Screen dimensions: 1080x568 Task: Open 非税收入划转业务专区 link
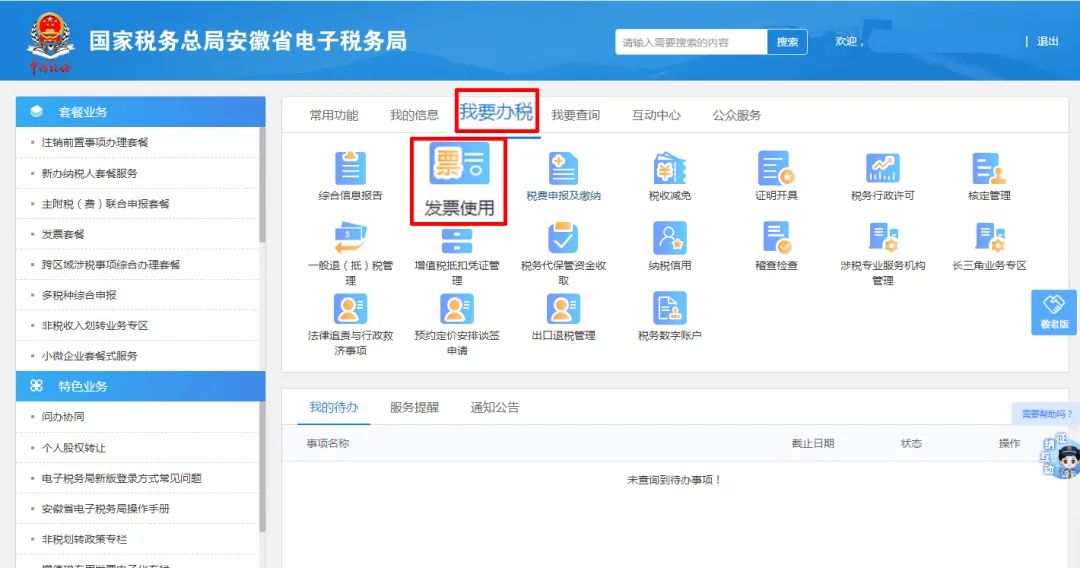[x=95, y=325]
